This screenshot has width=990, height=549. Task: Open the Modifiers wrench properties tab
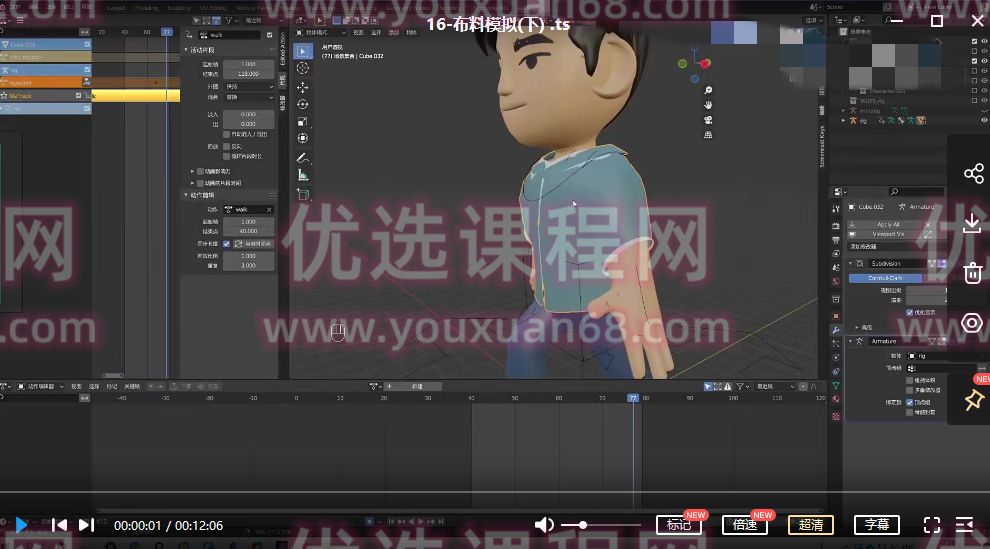pyautogui.click(x=836, y=330)
